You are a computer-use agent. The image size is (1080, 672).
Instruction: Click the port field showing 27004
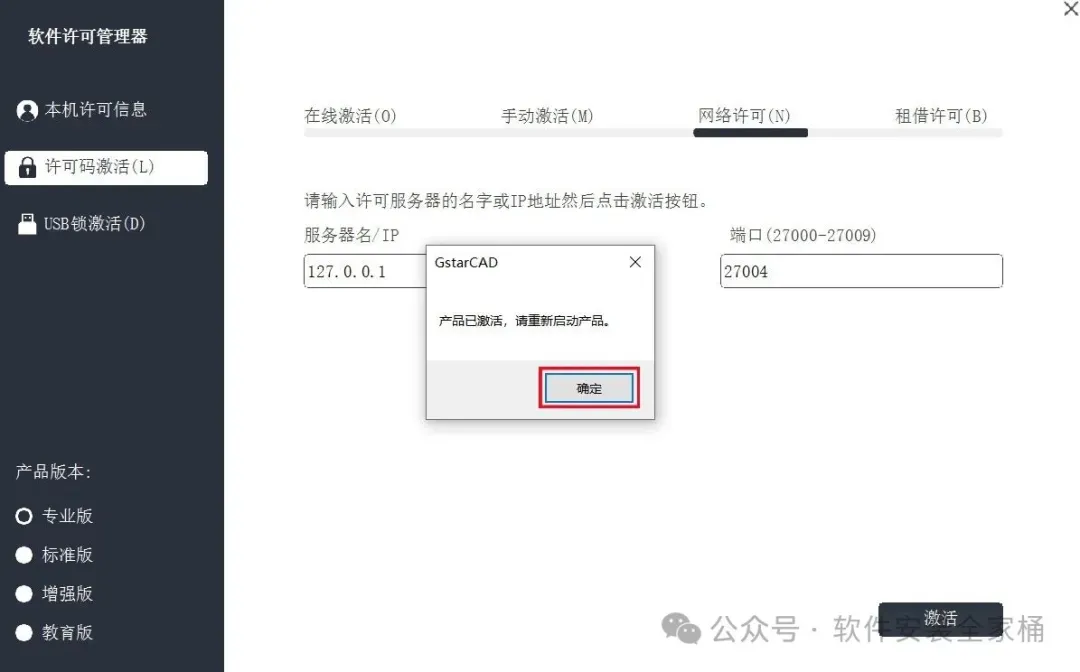click(861, 271)
